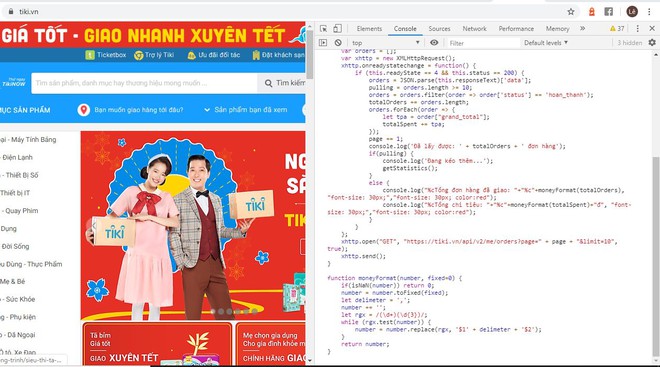Show more DevTools tabs chevron

(x=583, y=29)
